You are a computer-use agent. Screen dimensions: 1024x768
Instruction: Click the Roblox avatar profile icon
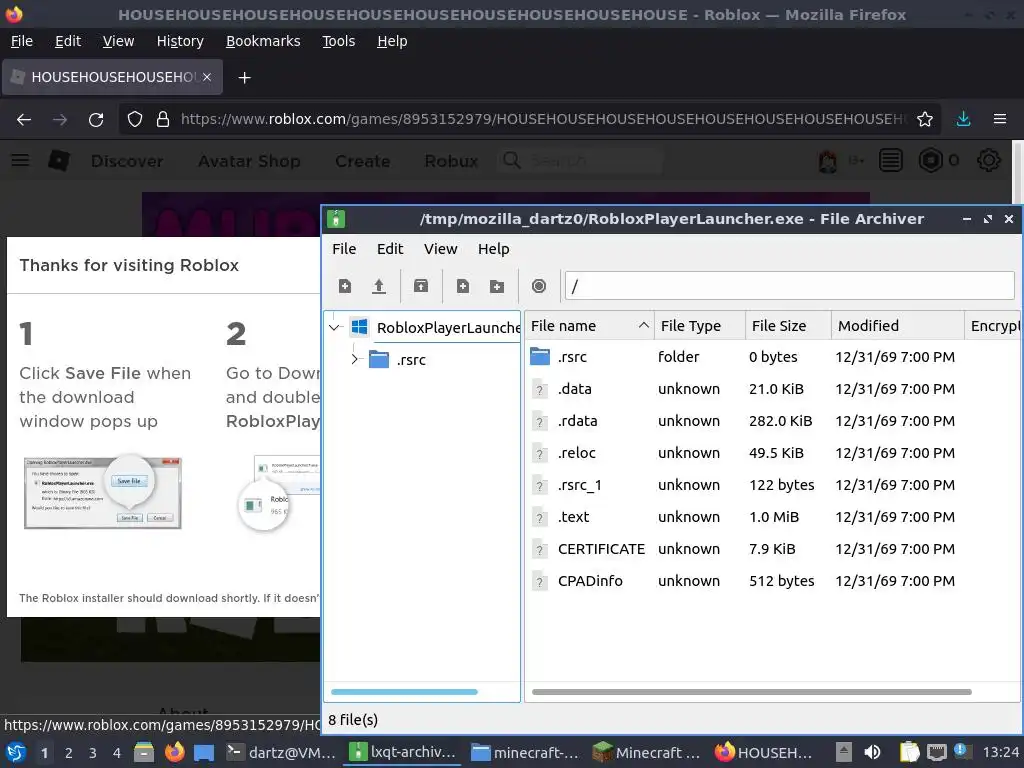pos(827,161)
